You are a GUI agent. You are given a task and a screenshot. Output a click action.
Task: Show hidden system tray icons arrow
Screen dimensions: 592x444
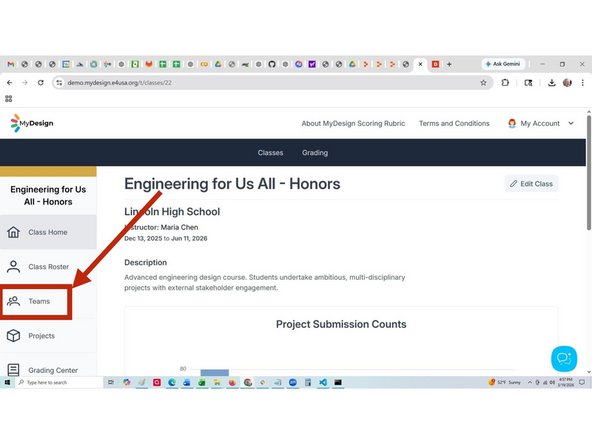pos(530,382)
